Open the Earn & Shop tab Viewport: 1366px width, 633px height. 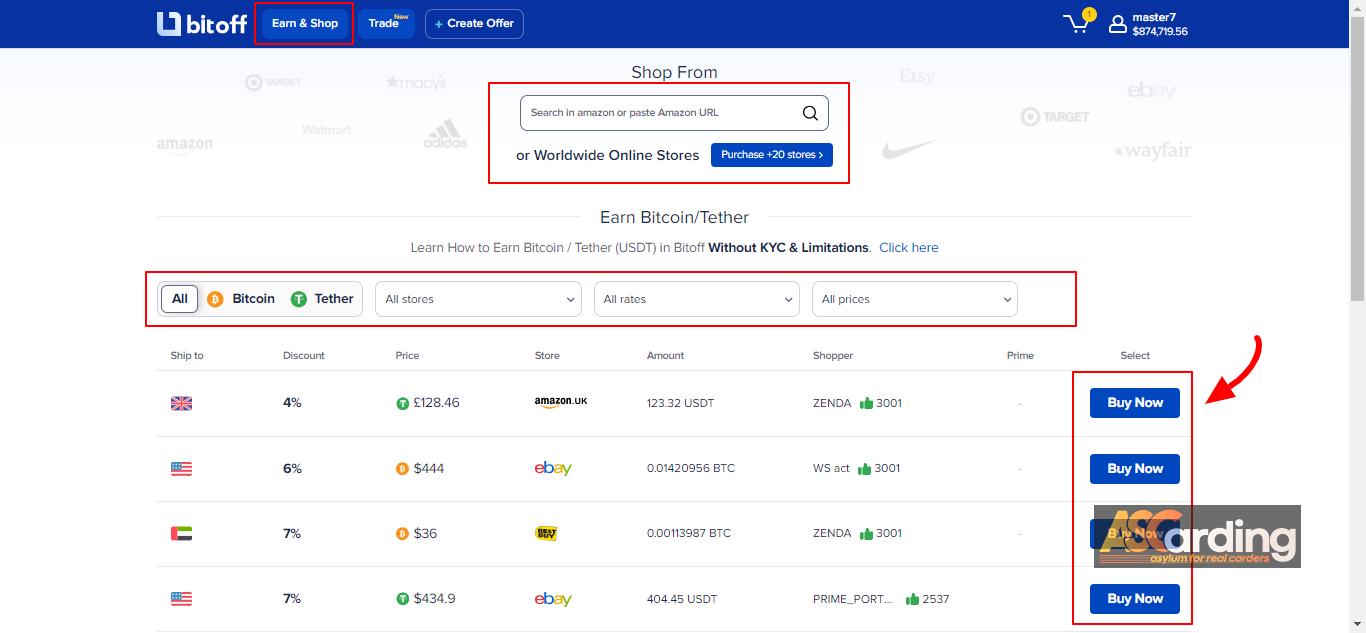pos(305,24)
